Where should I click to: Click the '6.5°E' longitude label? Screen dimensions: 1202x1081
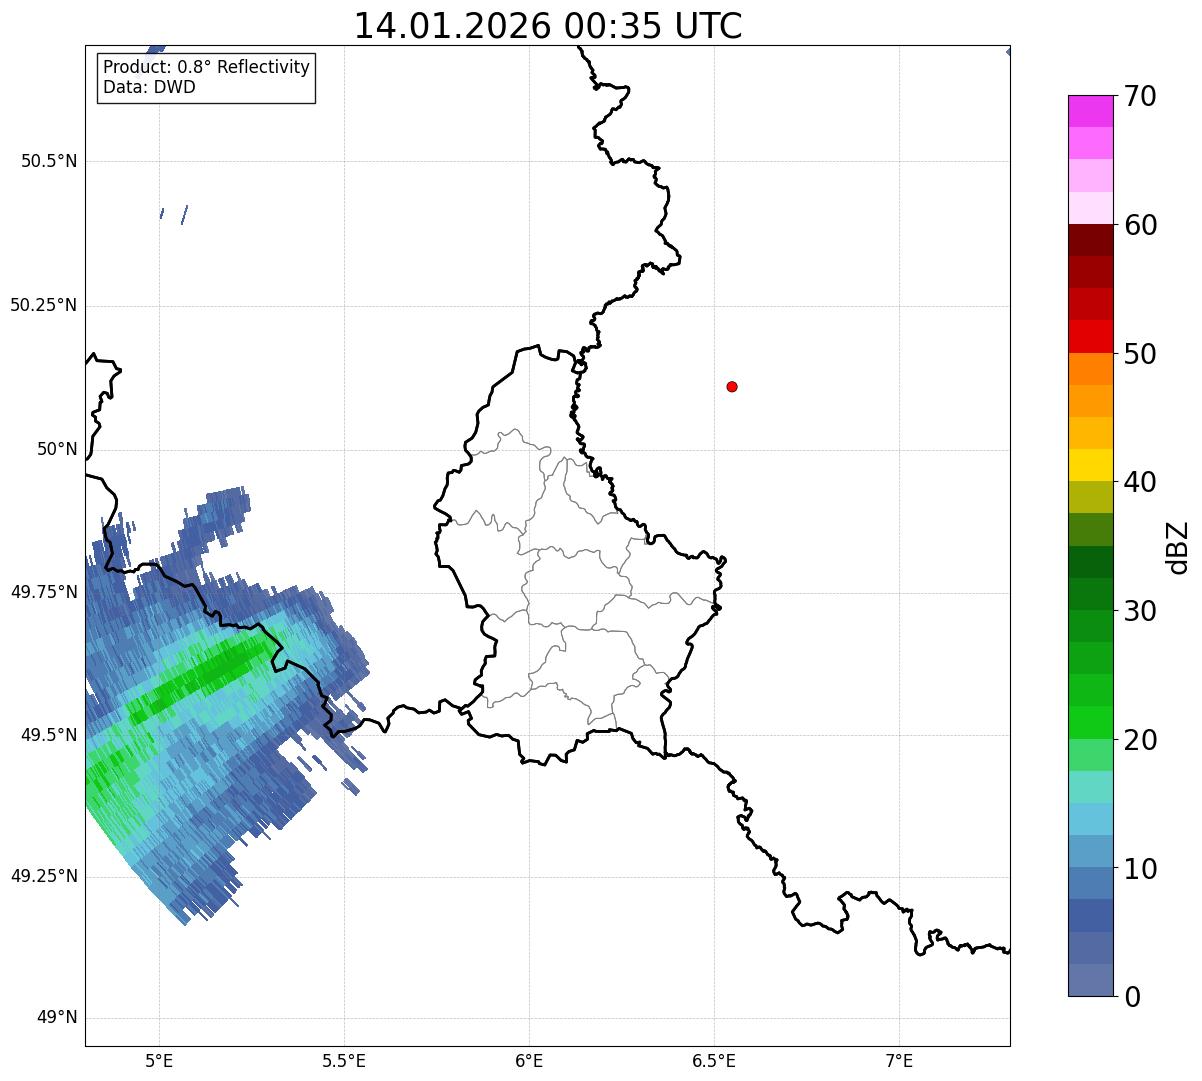click(714, 1060)
